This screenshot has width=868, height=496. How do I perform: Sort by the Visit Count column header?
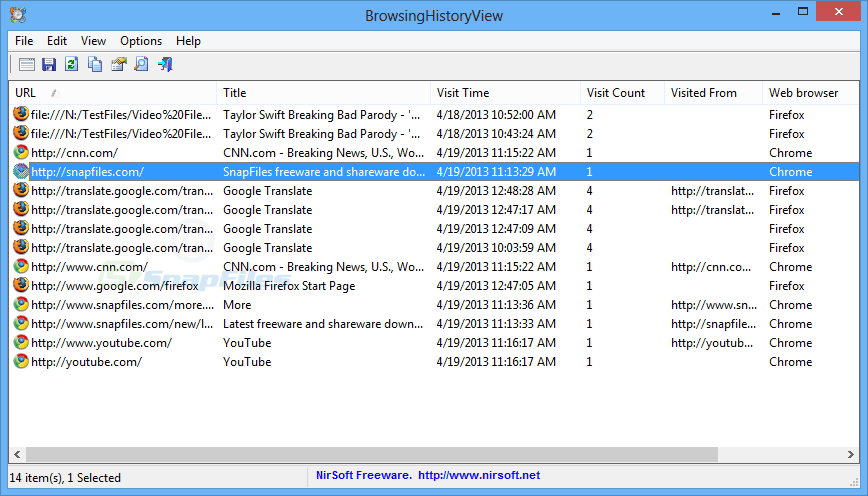coord(622,93)
